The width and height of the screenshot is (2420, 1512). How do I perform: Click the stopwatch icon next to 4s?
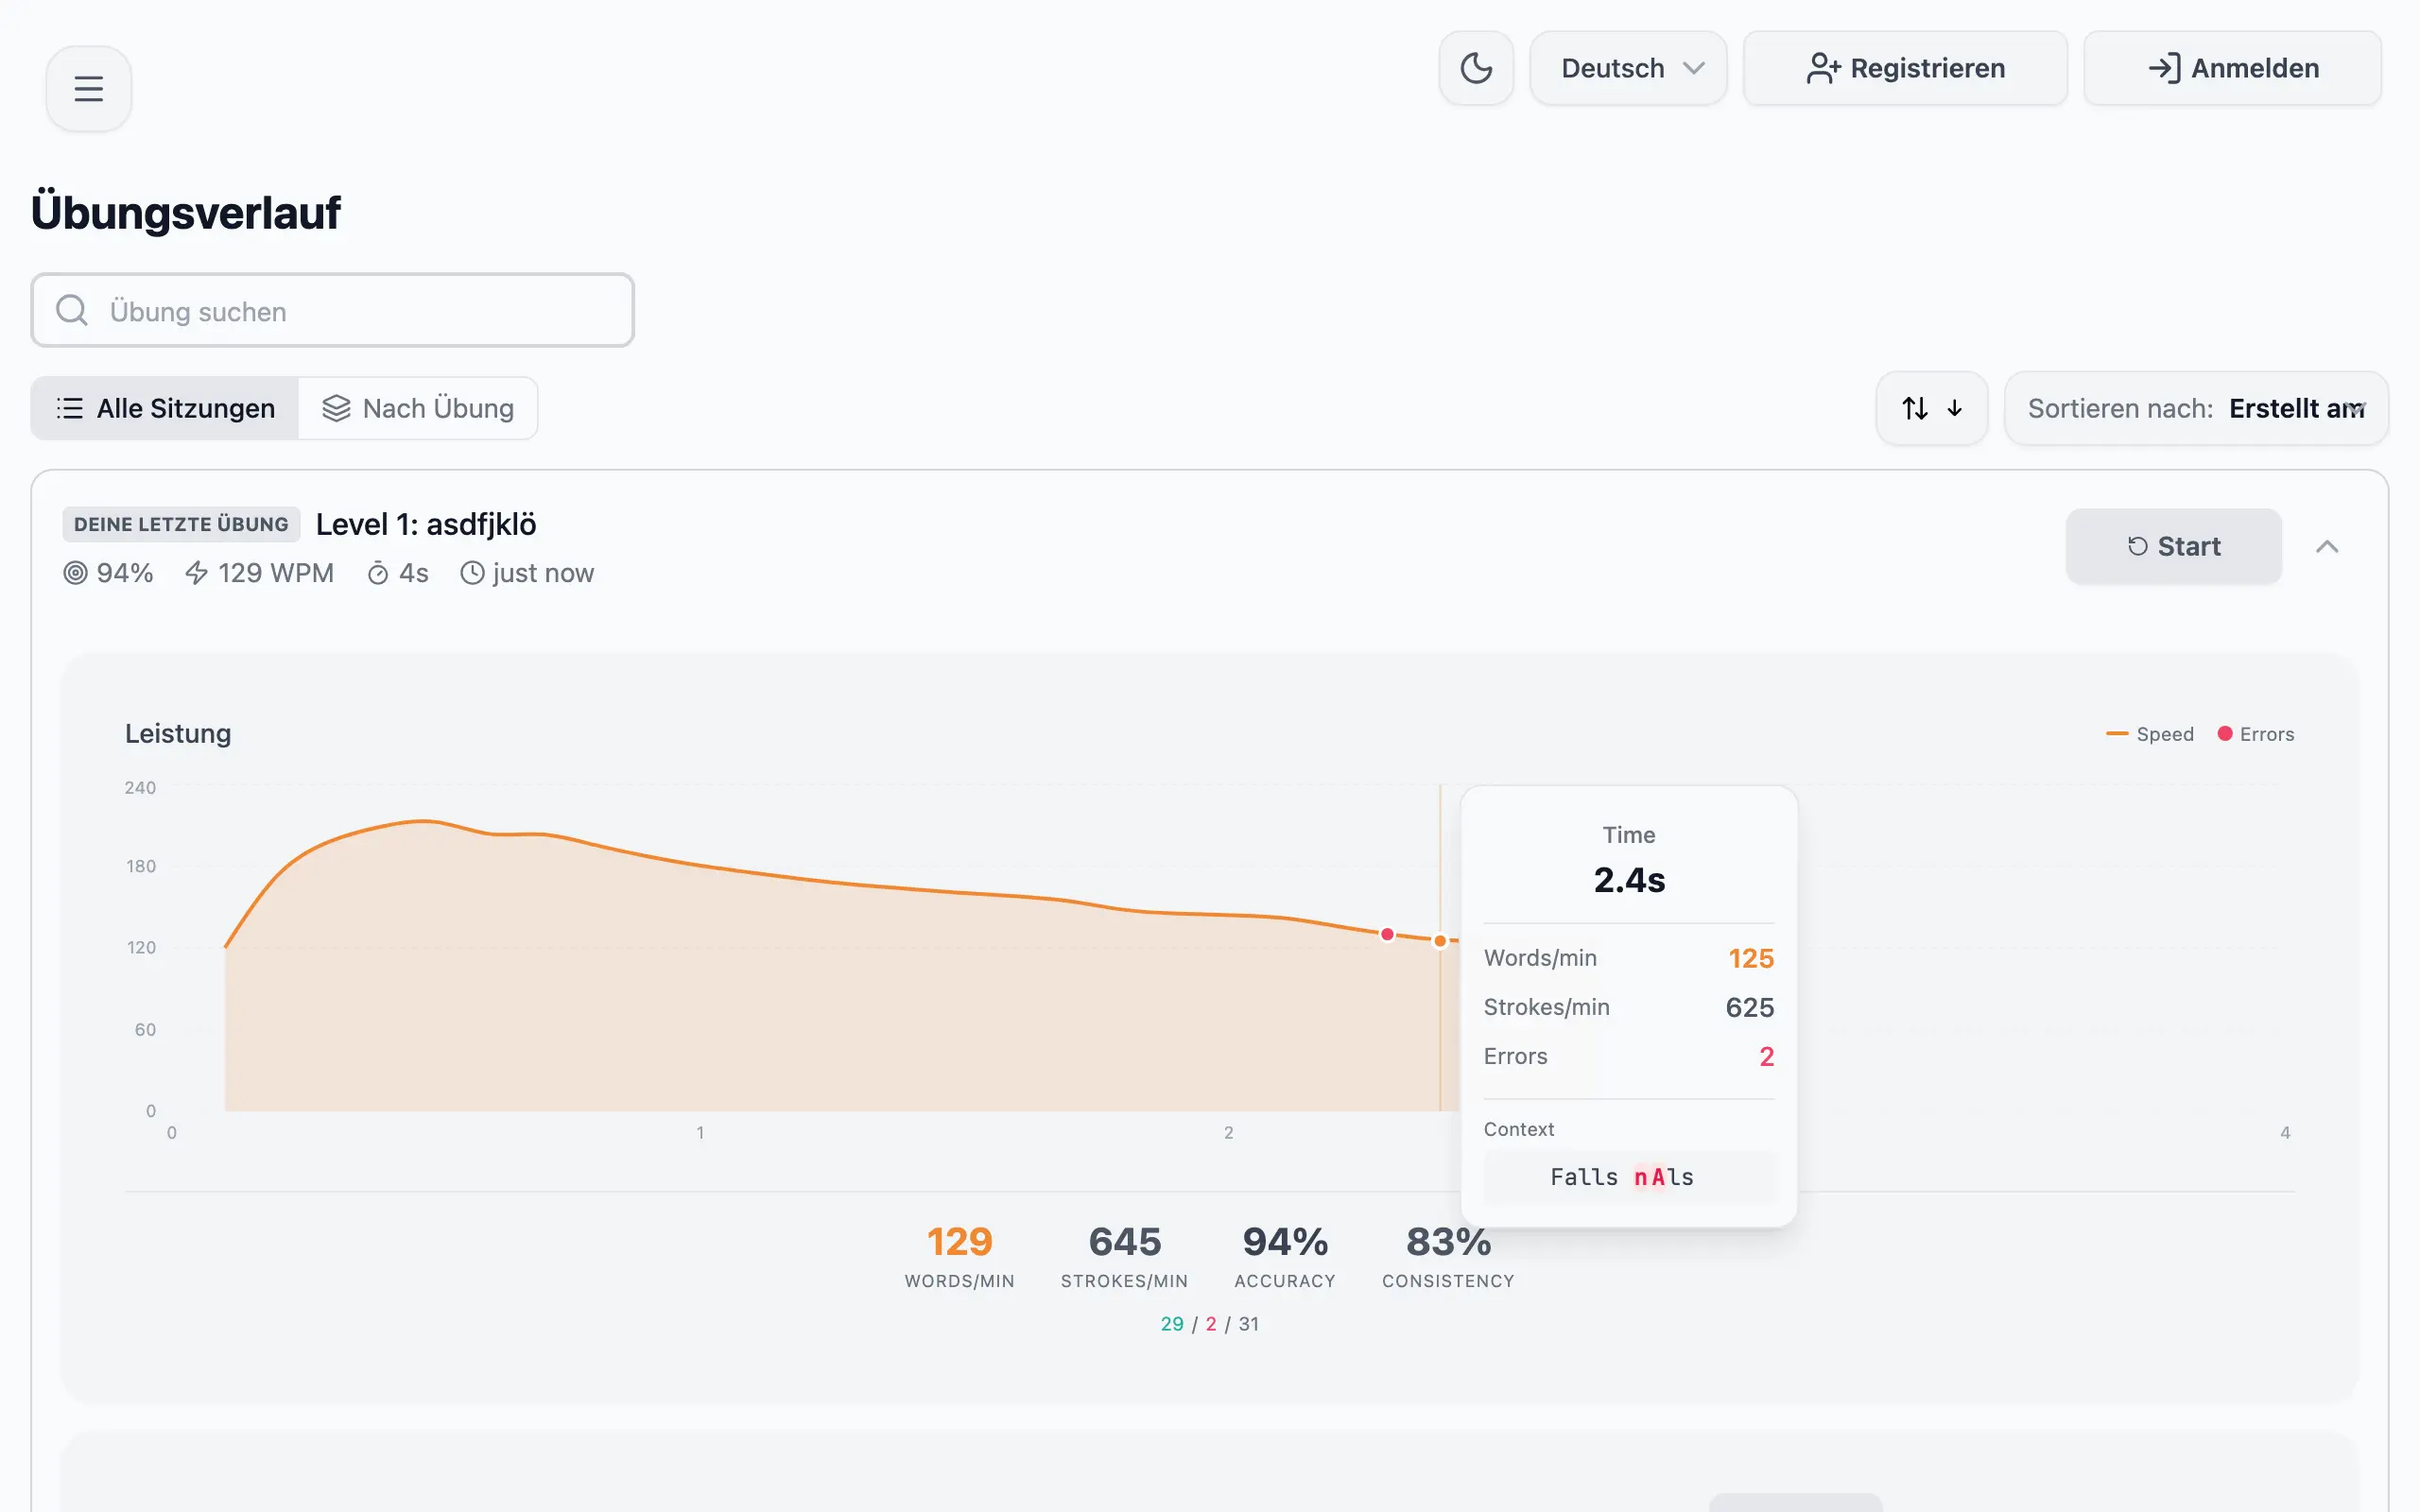377,572
